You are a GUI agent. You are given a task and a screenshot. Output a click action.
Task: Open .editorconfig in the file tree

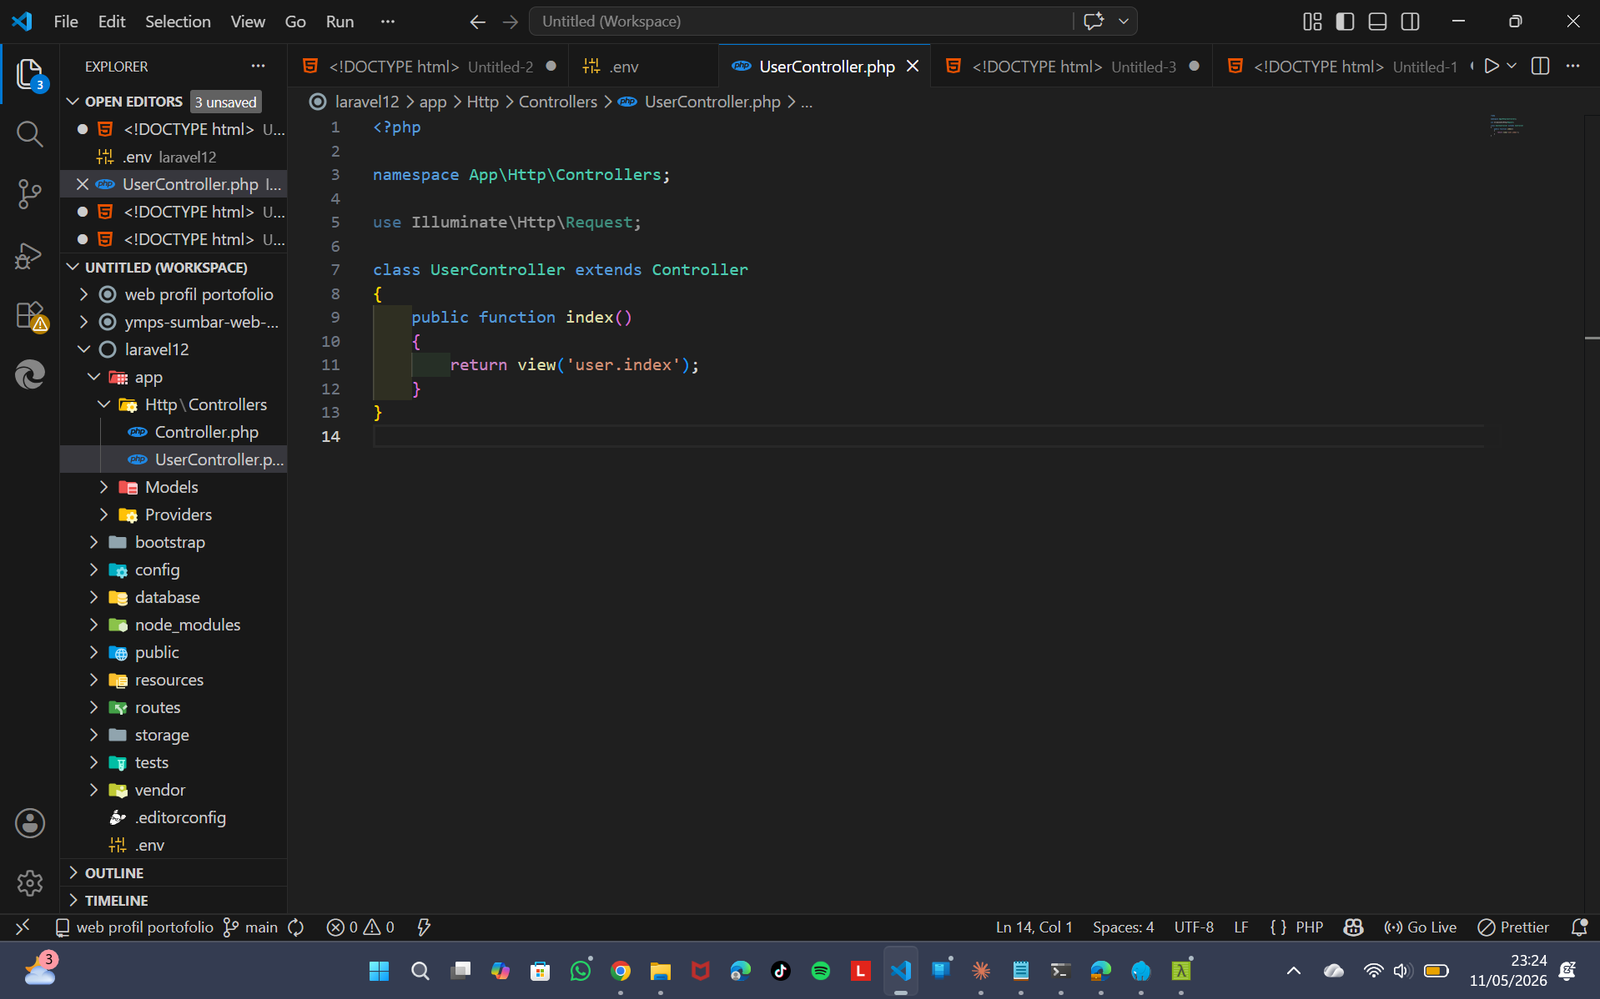coord(174,817)
